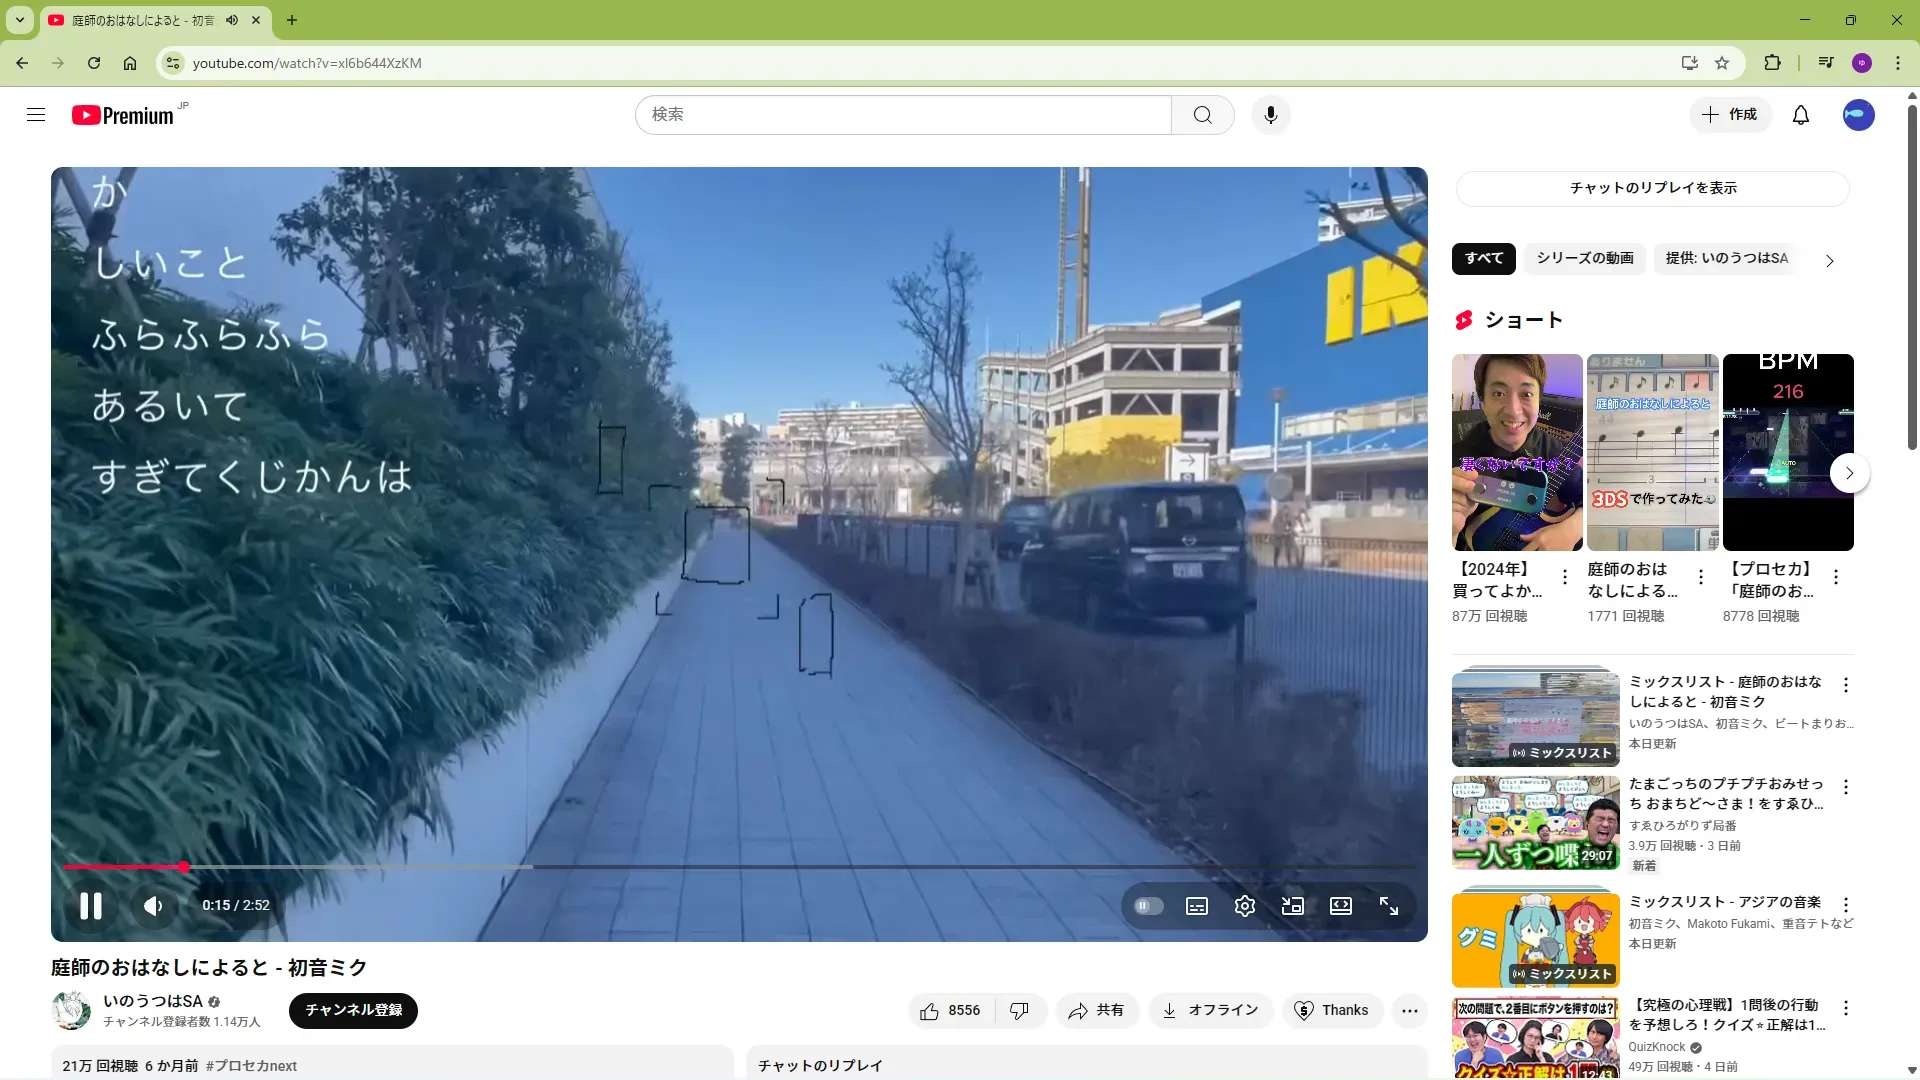The width and height of the screenshot is (1920, 1080).
Task: Select シリーズの動画 filter chip
Action: click(1584, 258)
